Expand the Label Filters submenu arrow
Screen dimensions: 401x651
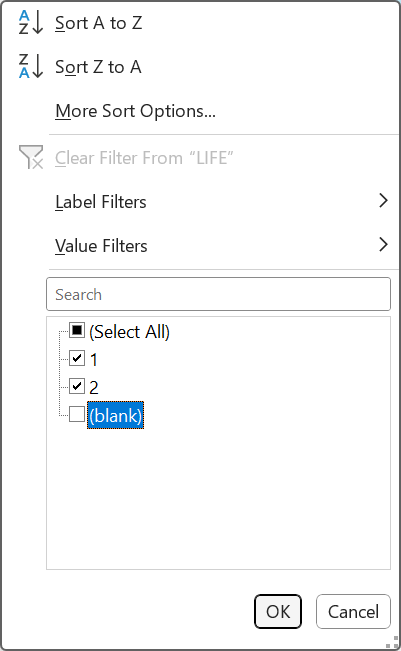pyautogui.click(x=383, y=201)
